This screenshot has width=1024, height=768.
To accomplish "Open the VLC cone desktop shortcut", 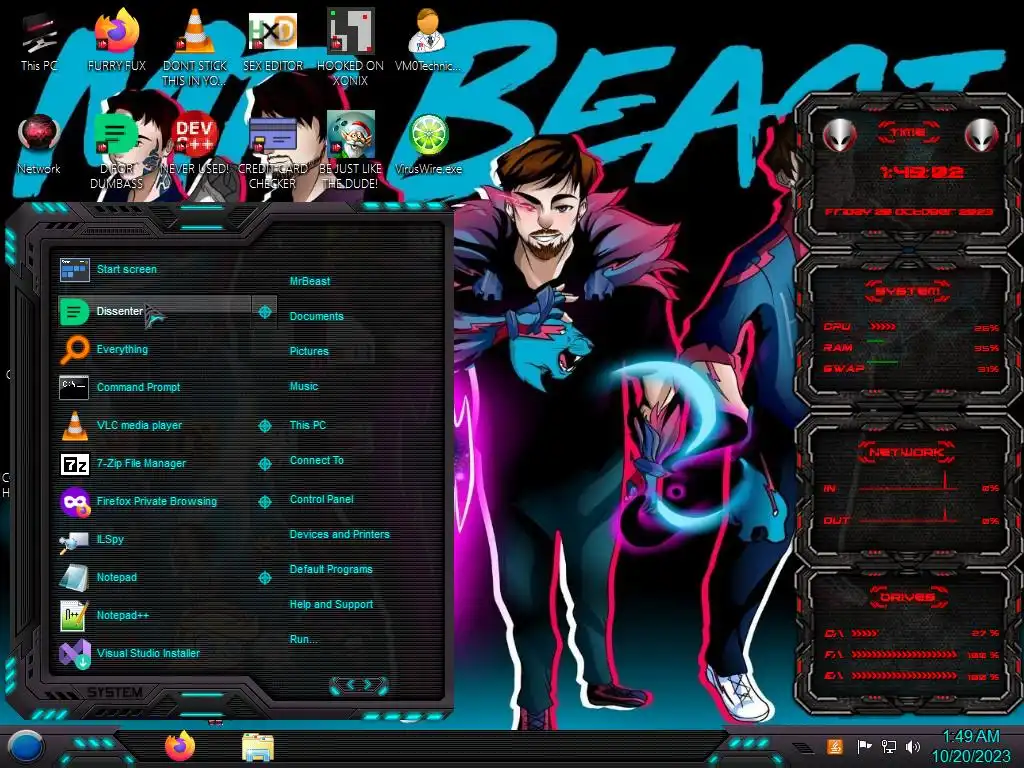I will (195, 46).
